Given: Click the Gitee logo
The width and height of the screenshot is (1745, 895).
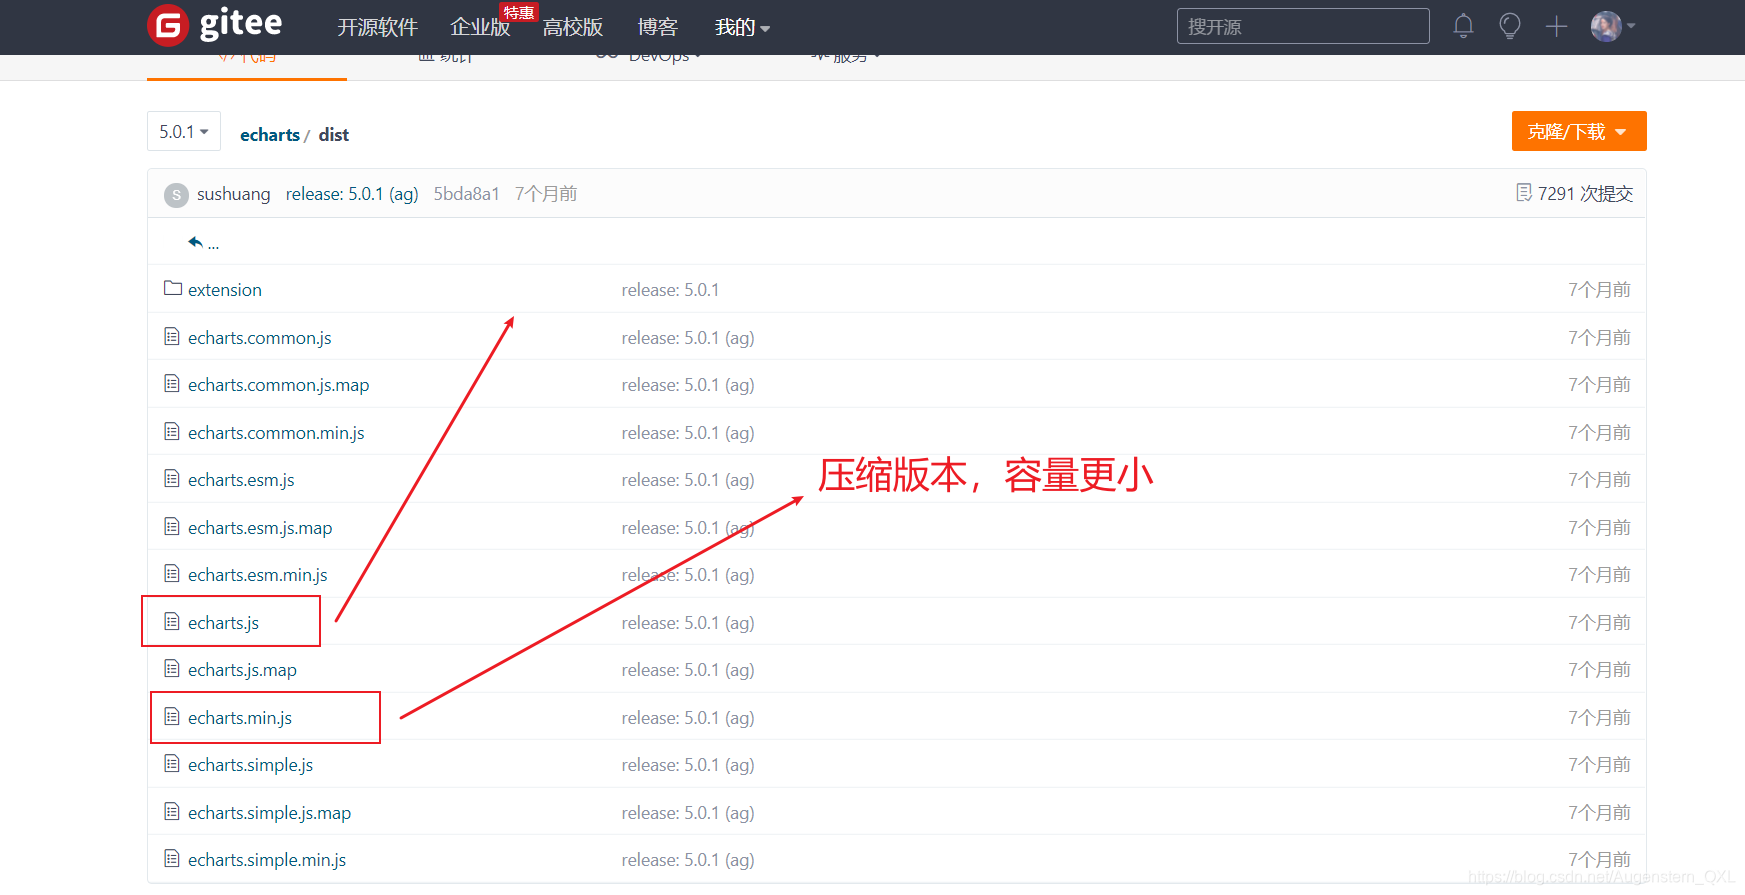Looking at the screenshot, I should coord(215,25).
